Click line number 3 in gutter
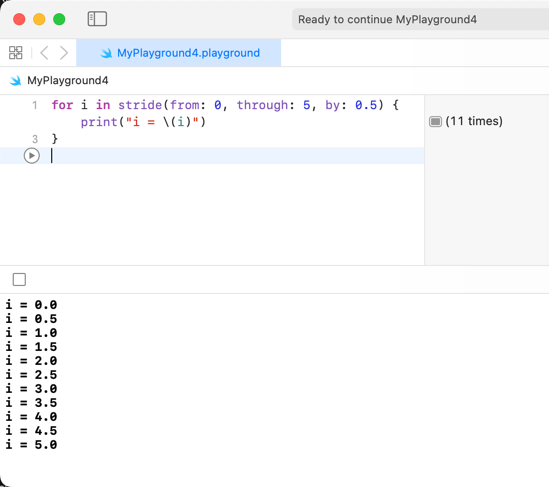Image resolution: width=549 pixels, height=487 pixels. [35, 139]
